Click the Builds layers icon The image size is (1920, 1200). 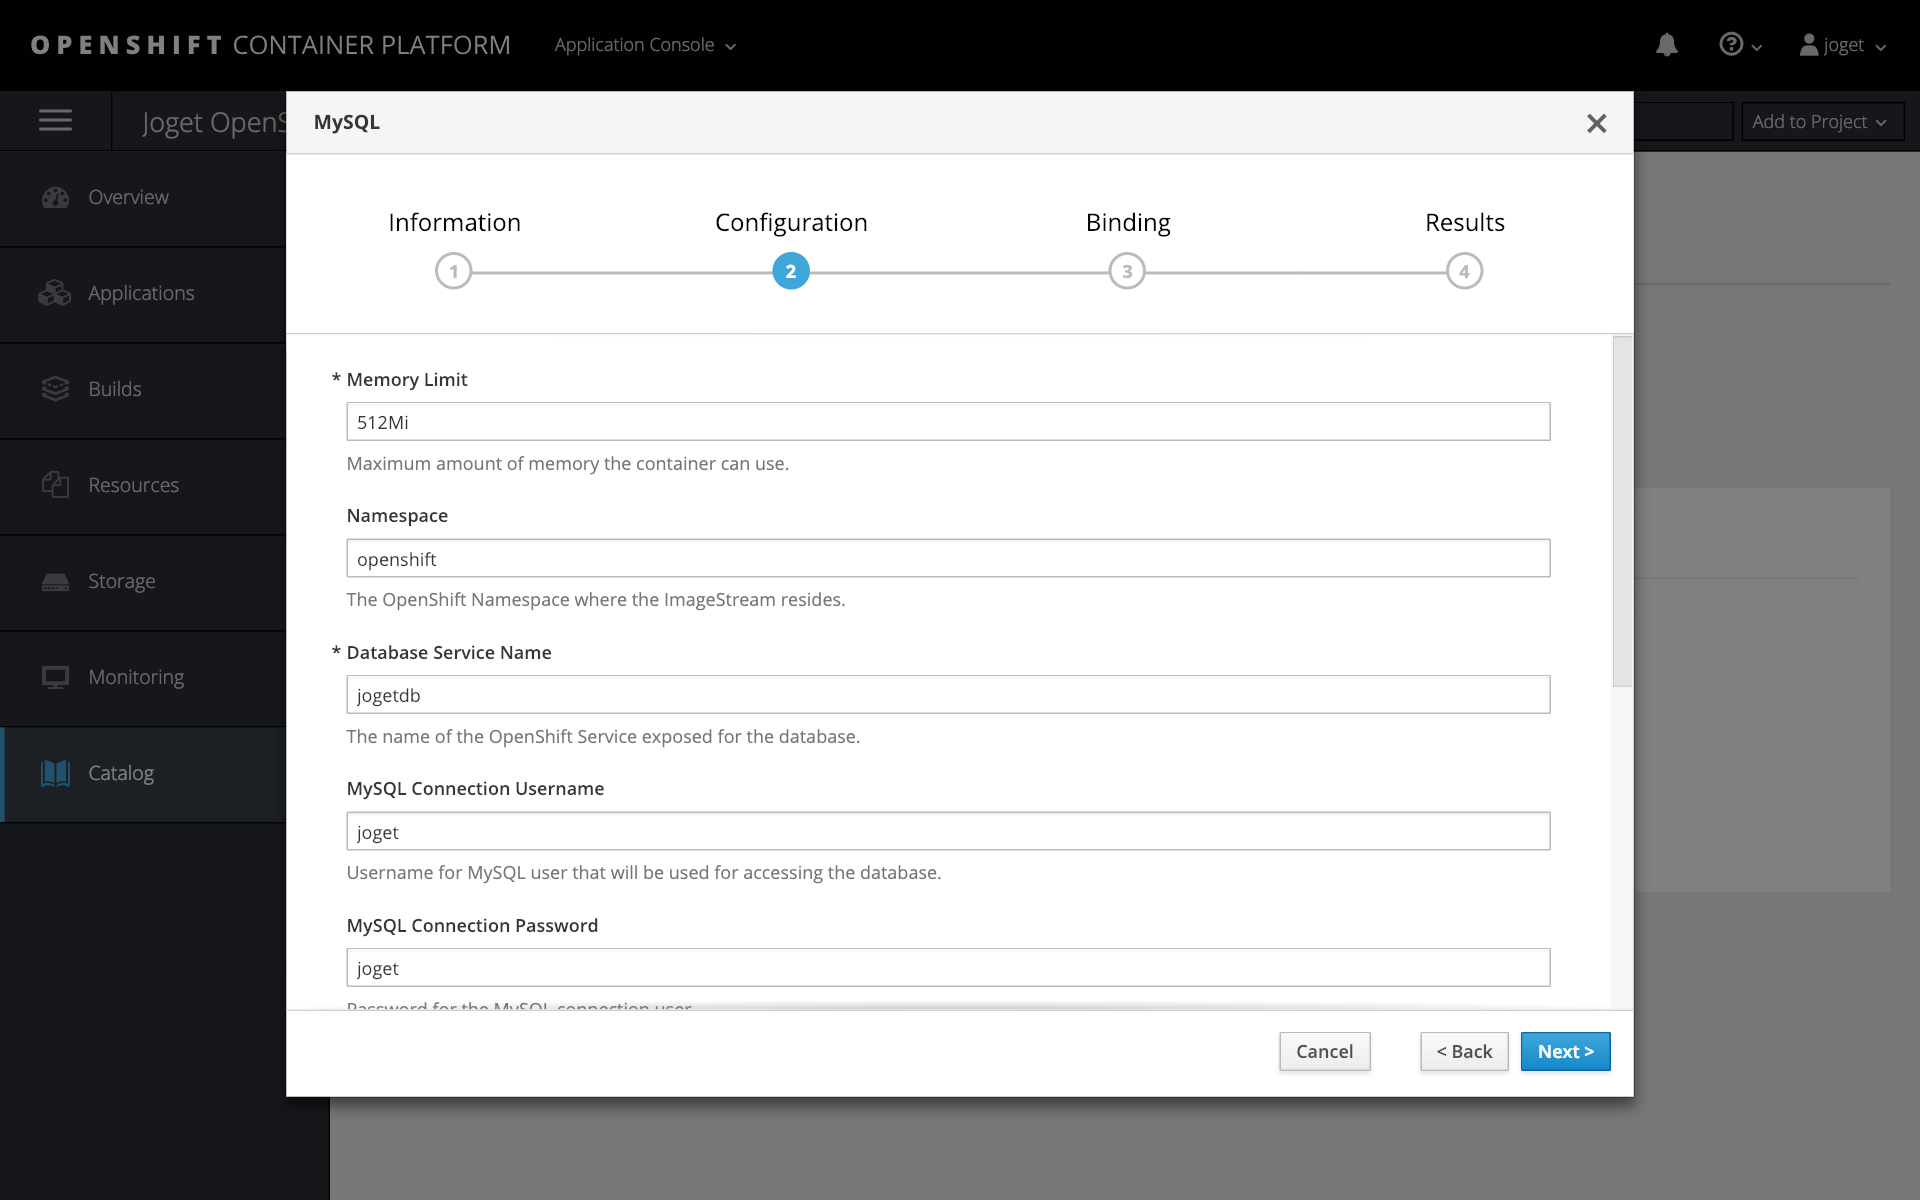(x=55, y=389)
